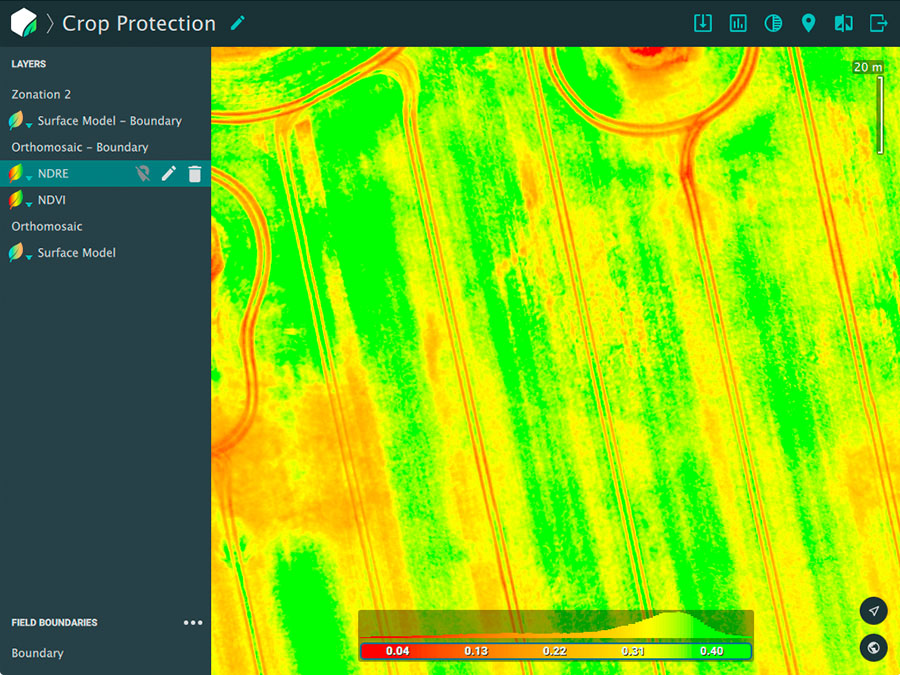Screen dimensions: 900x675
Task: Open the bar chart statistics icon
Action: 738,23
